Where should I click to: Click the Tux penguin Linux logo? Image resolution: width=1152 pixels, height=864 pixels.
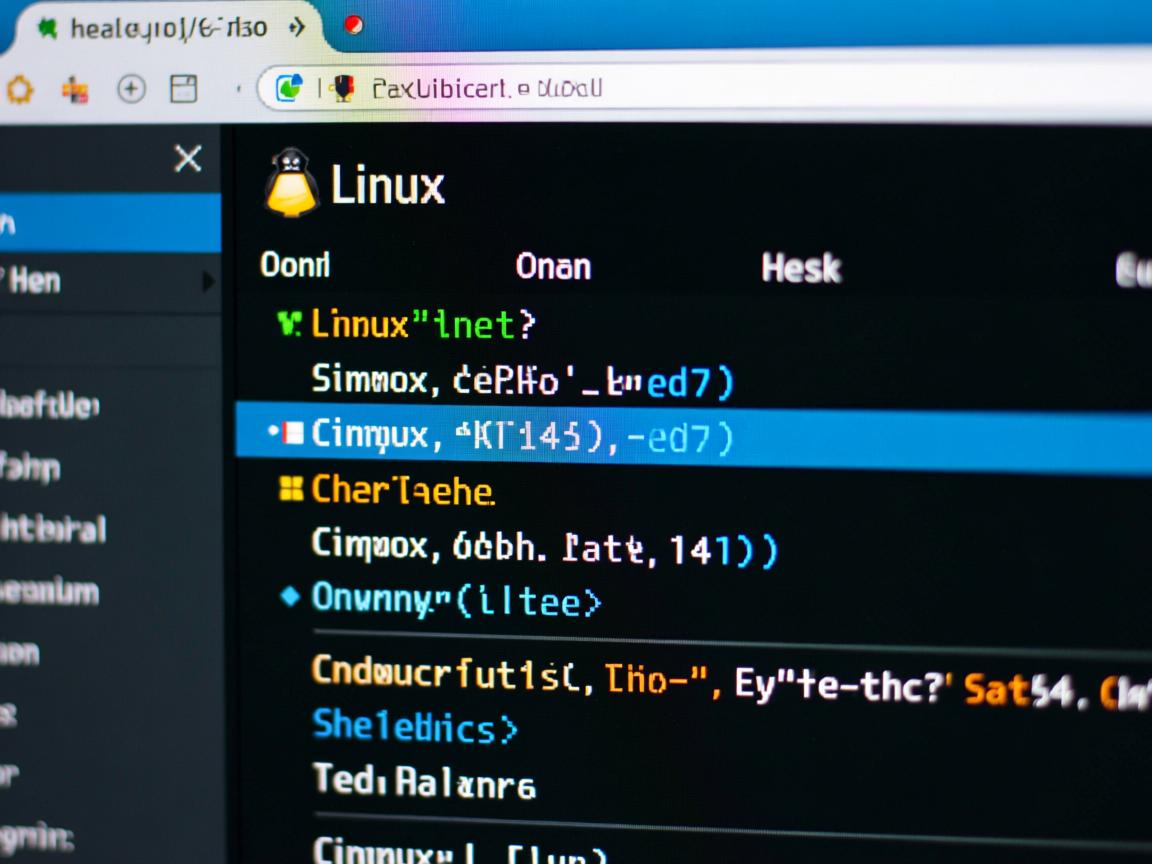(x=289, y=182)
